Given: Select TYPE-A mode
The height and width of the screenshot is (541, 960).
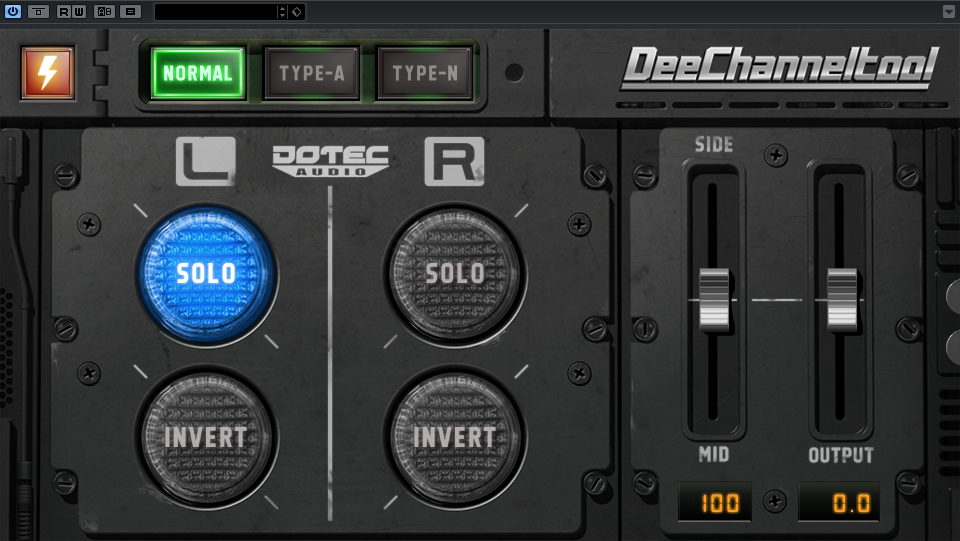Looking at the screenshot, I should pos(312,73).
